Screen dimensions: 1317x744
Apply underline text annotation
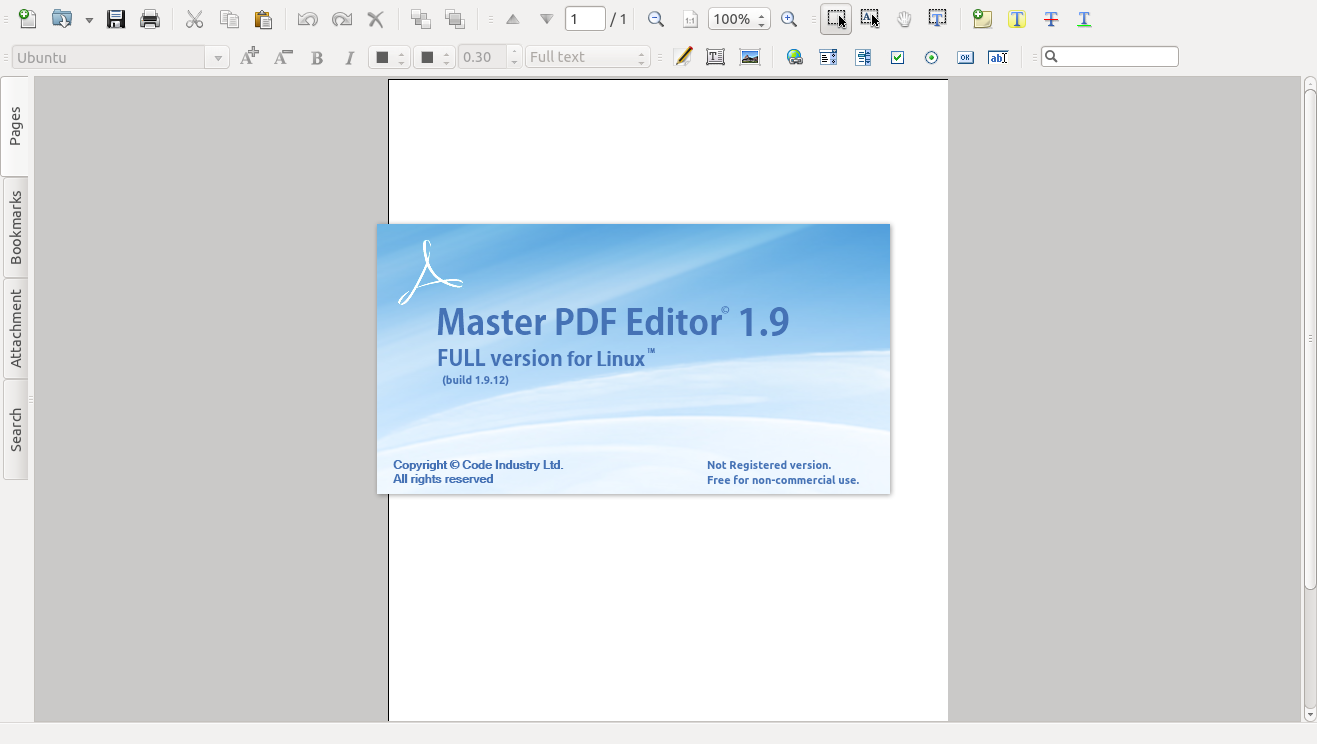tap(1085, 19)
